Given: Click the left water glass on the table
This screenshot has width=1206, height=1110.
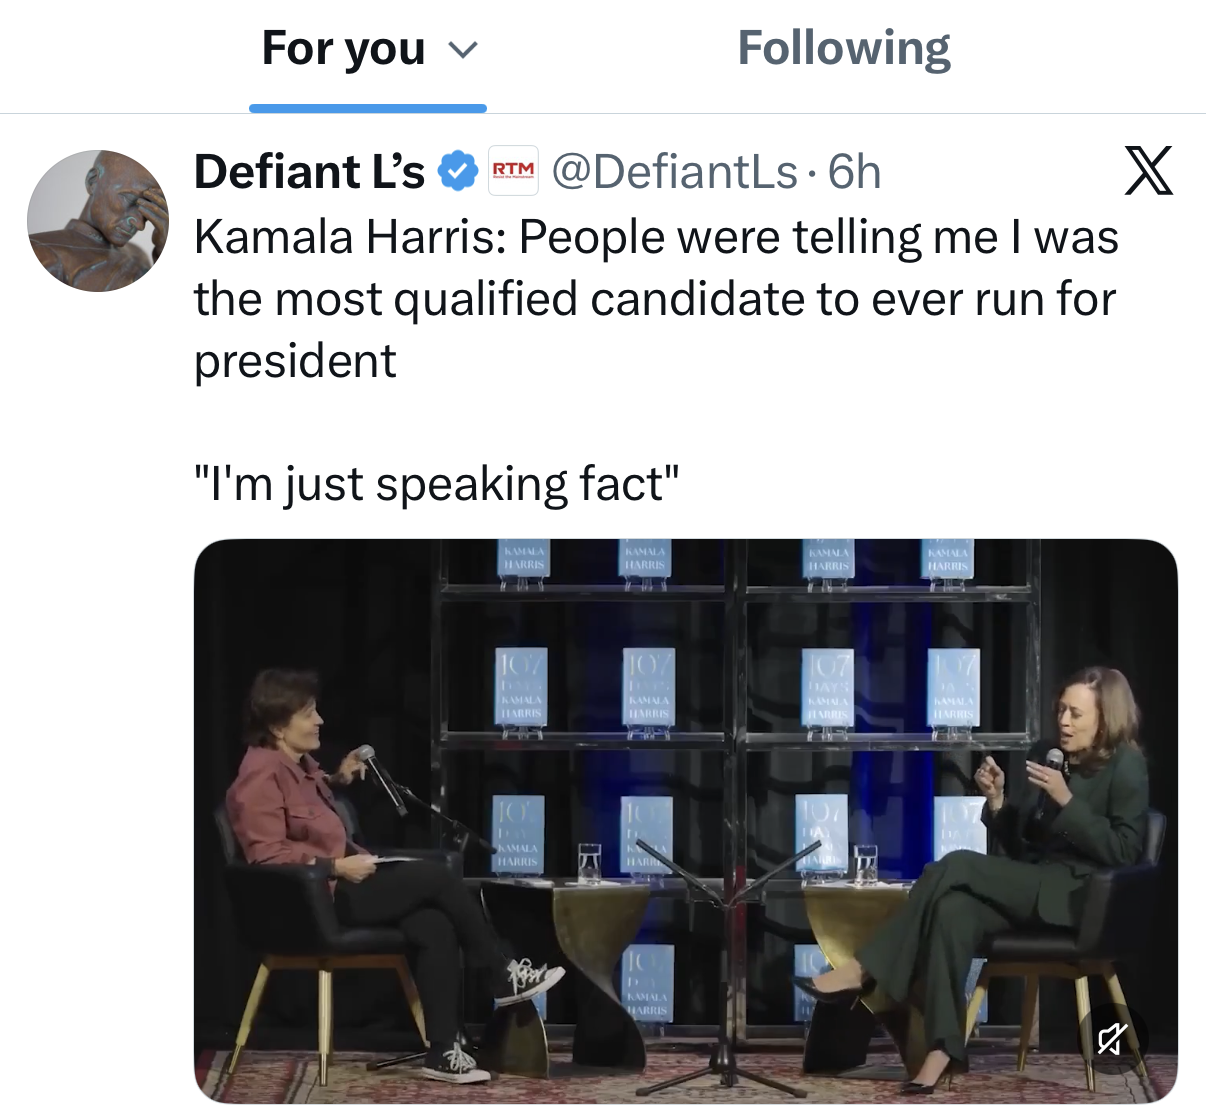Looking at the screenshot, I should [x=589, y=863].
